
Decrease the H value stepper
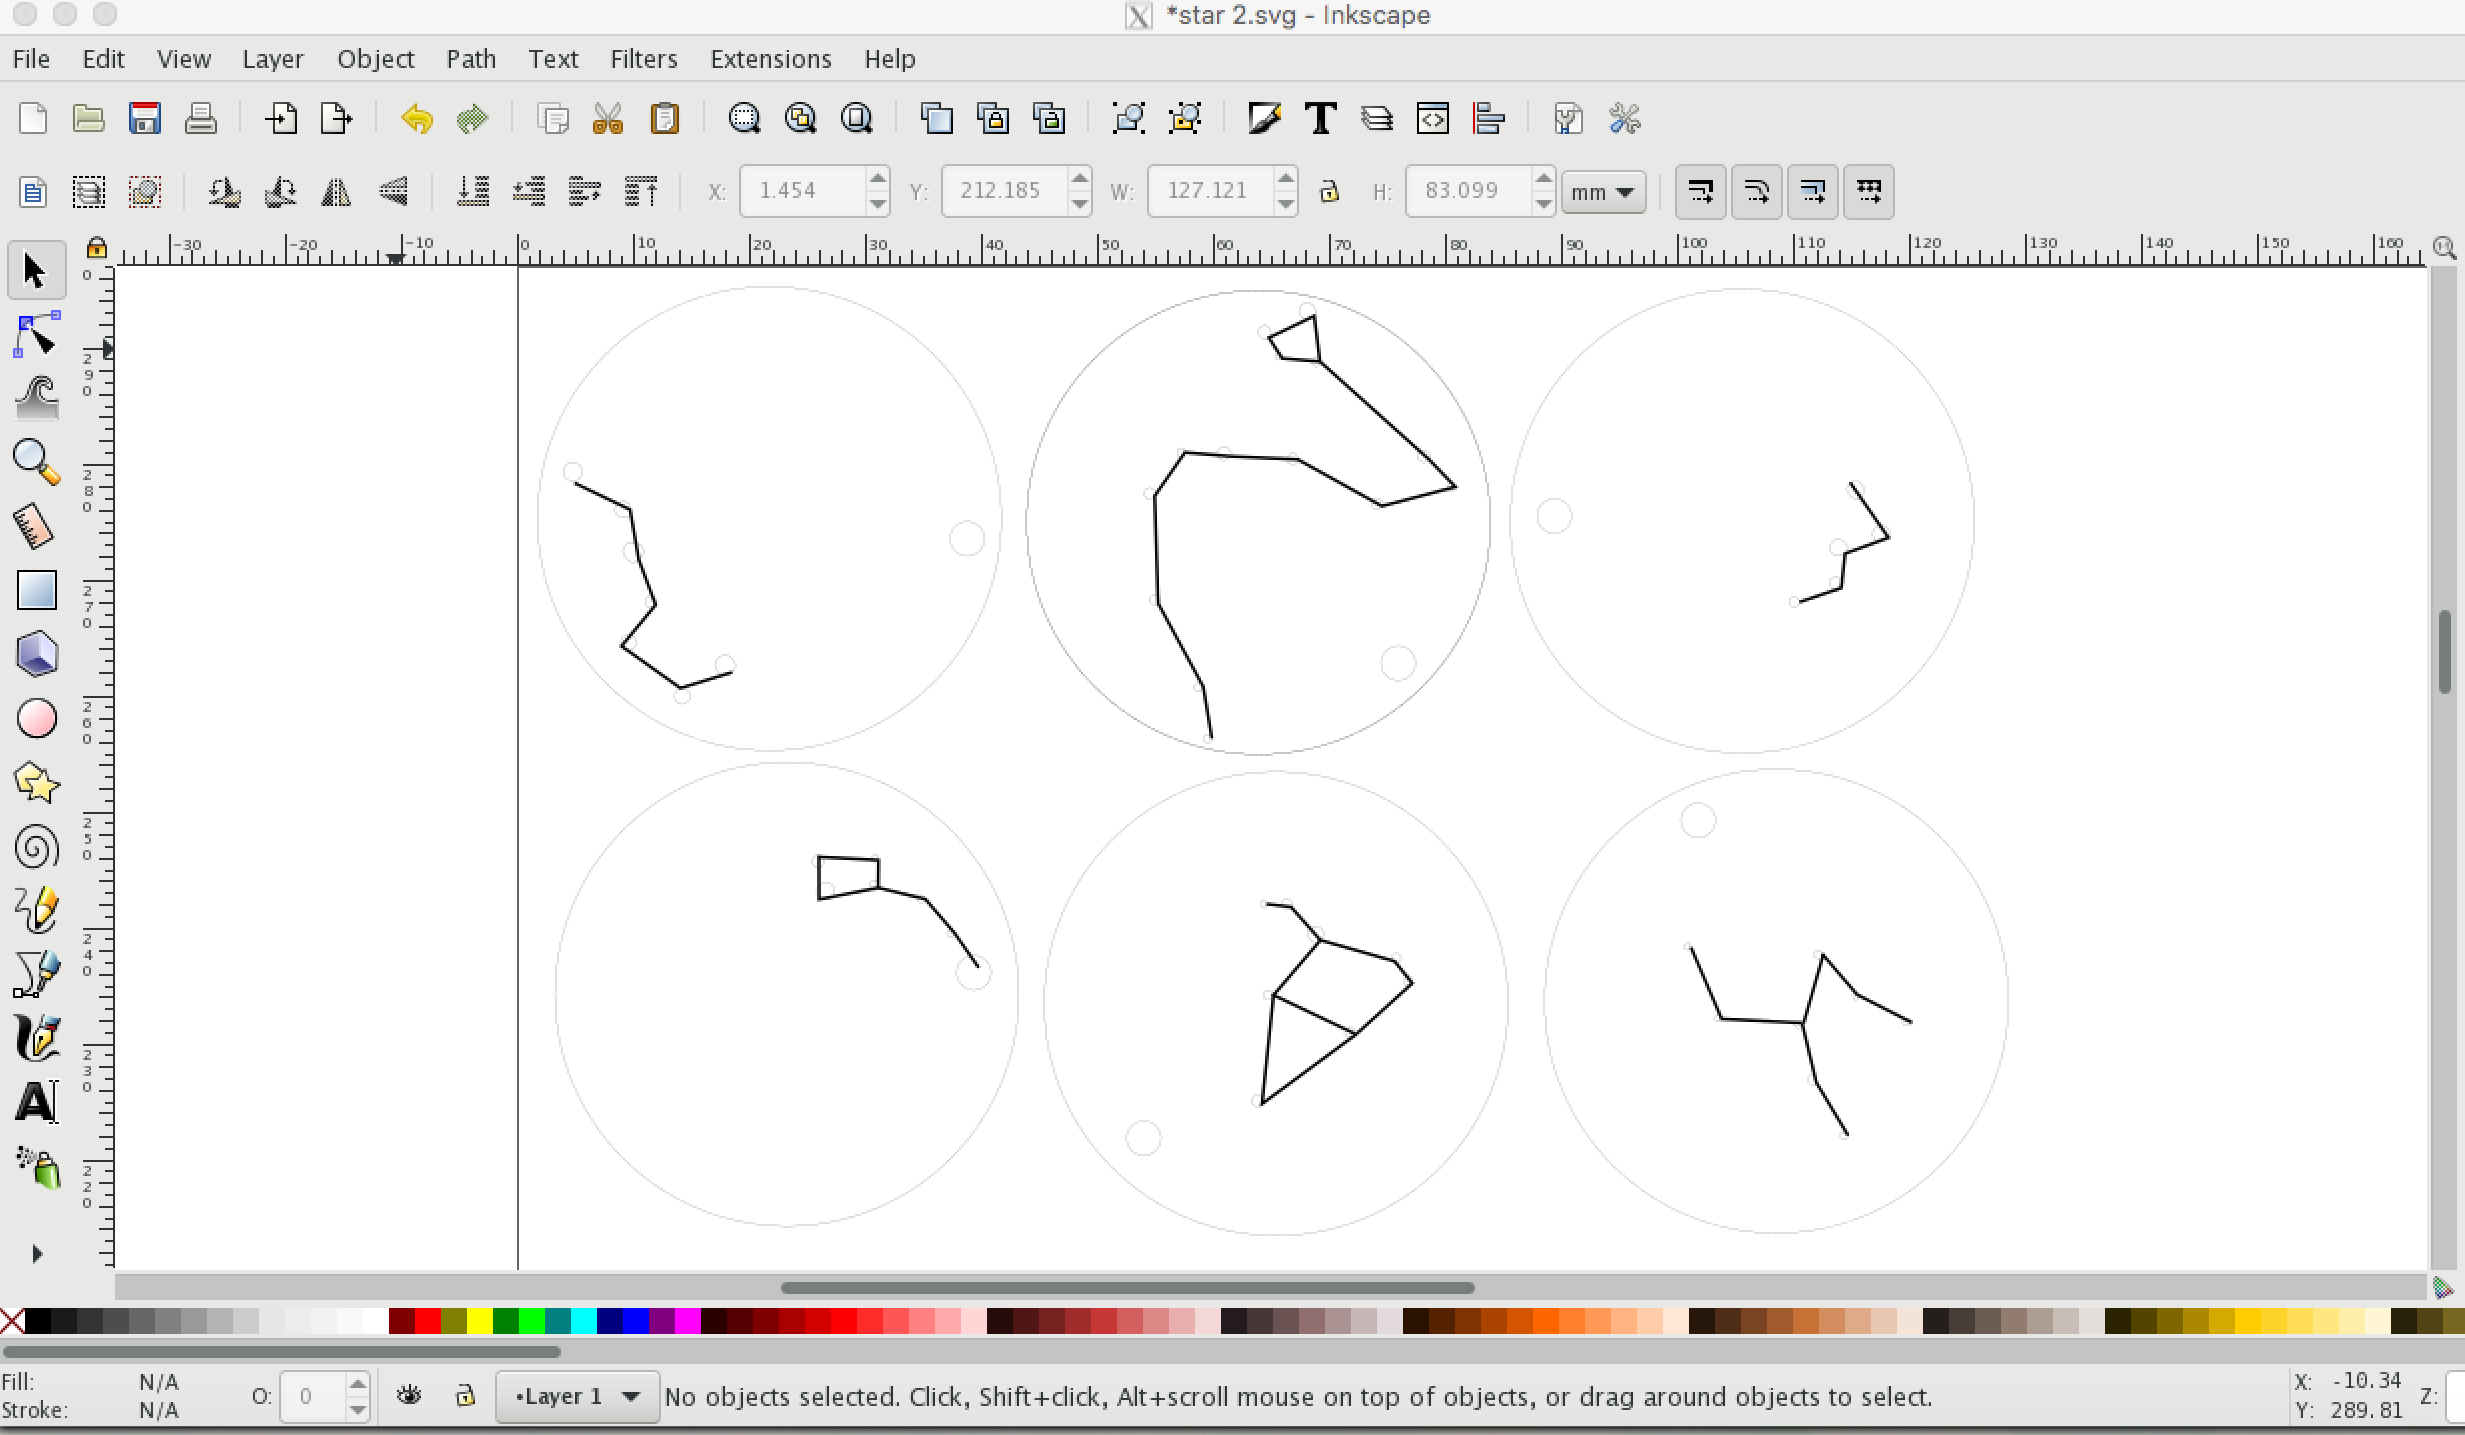(x=1543, y=203)
